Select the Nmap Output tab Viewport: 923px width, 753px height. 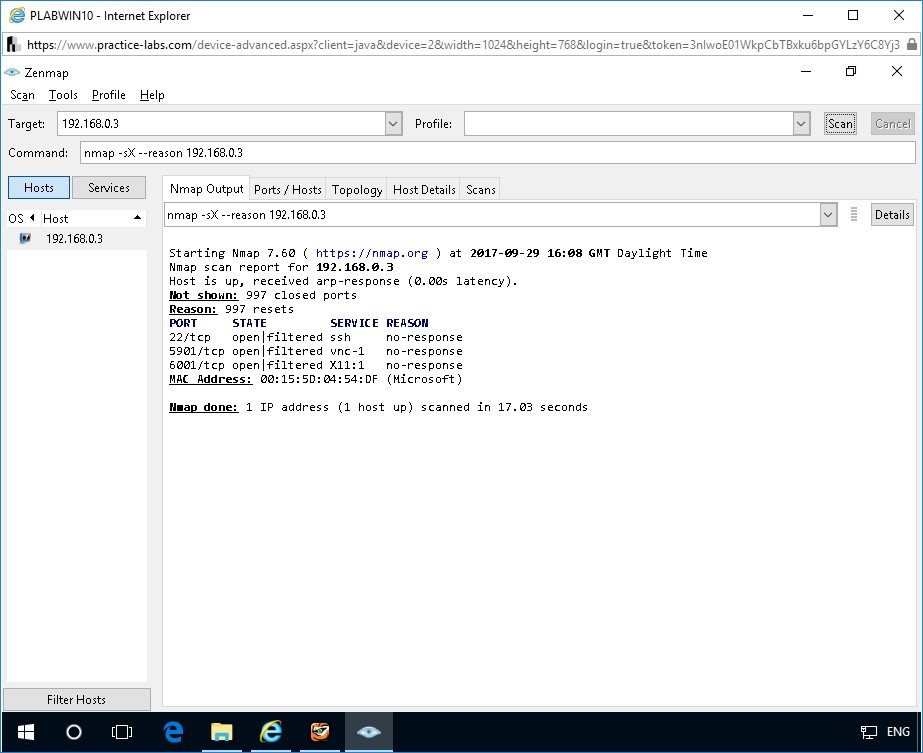[x=206, y=188]
